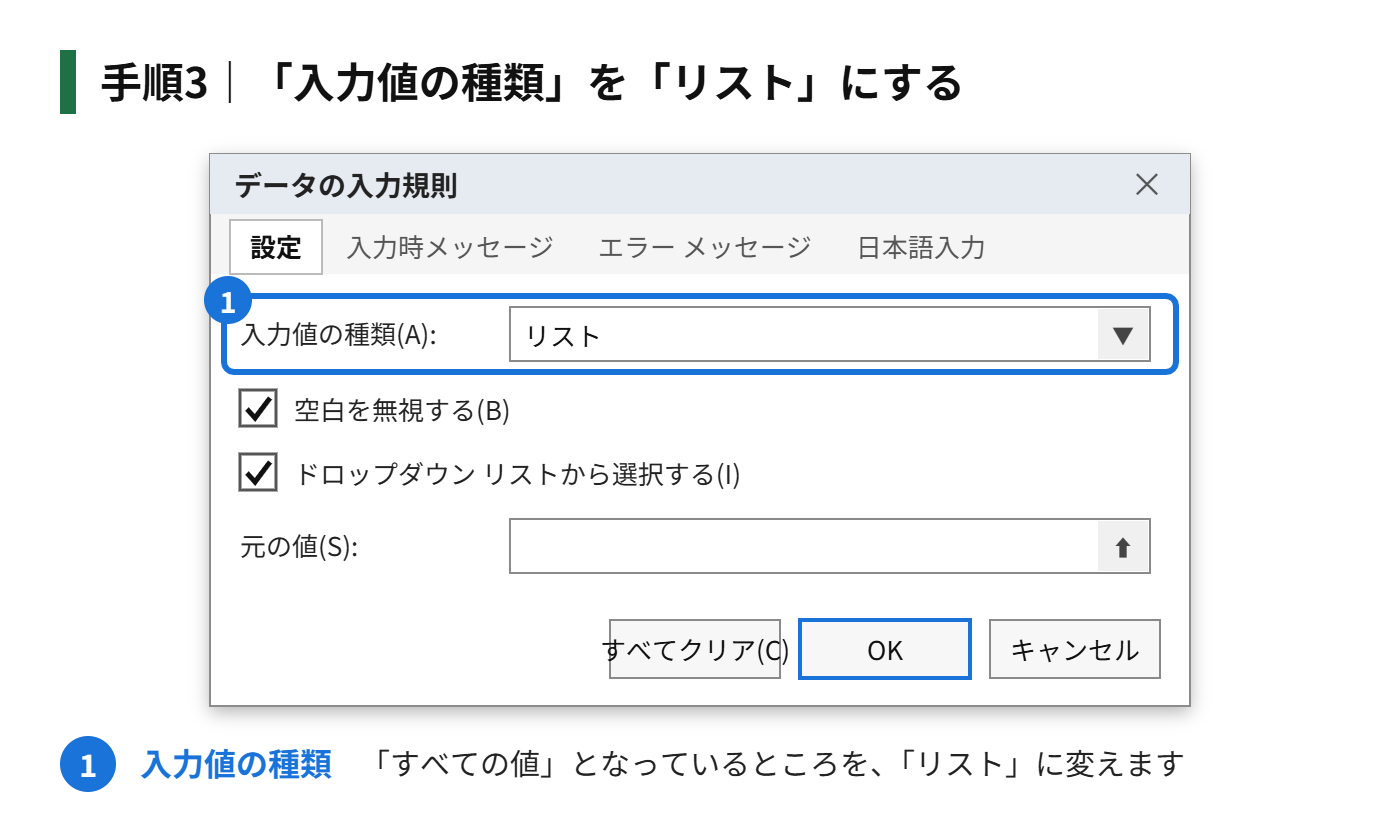
Task: Click the データの入力規則 dialog title text
Action: click(x=346, y=185)
